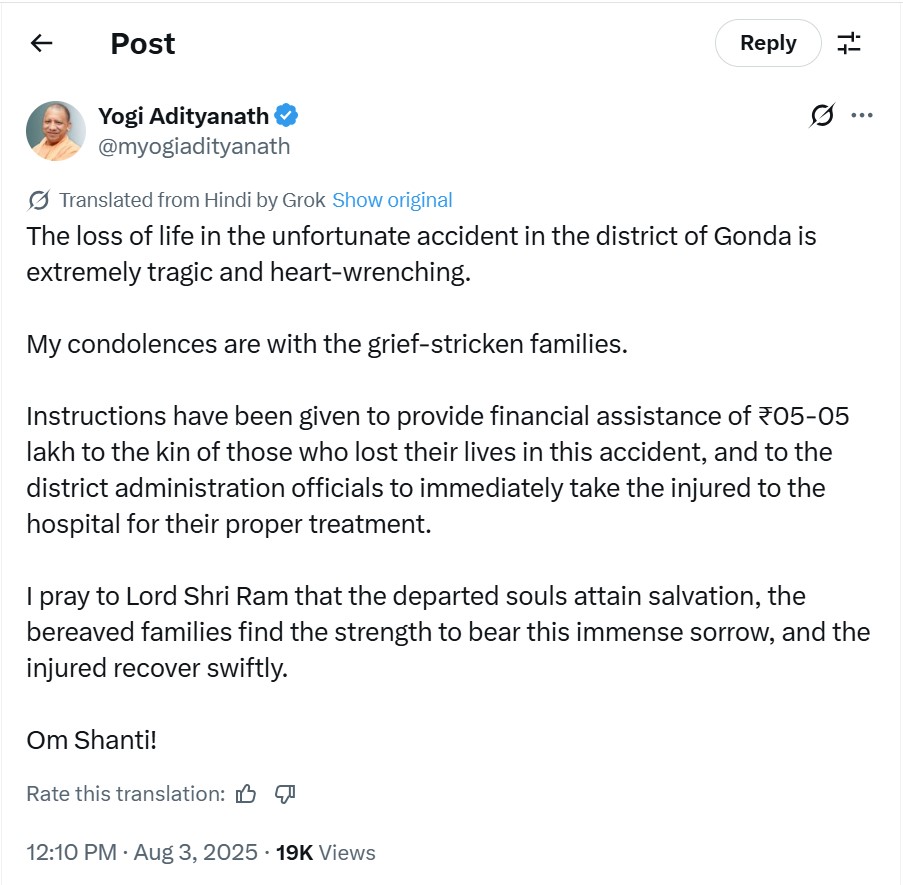This screenshot has width=903, height=885.
Task: Open the three-dot more options menu
Action: pos(862,116)
